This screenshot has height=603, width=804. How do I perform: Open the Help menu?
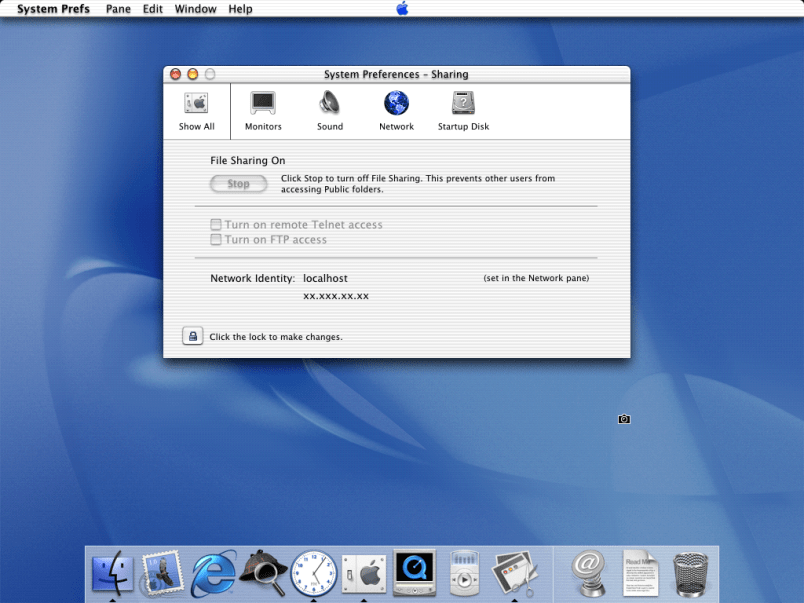tap(240, 9)
